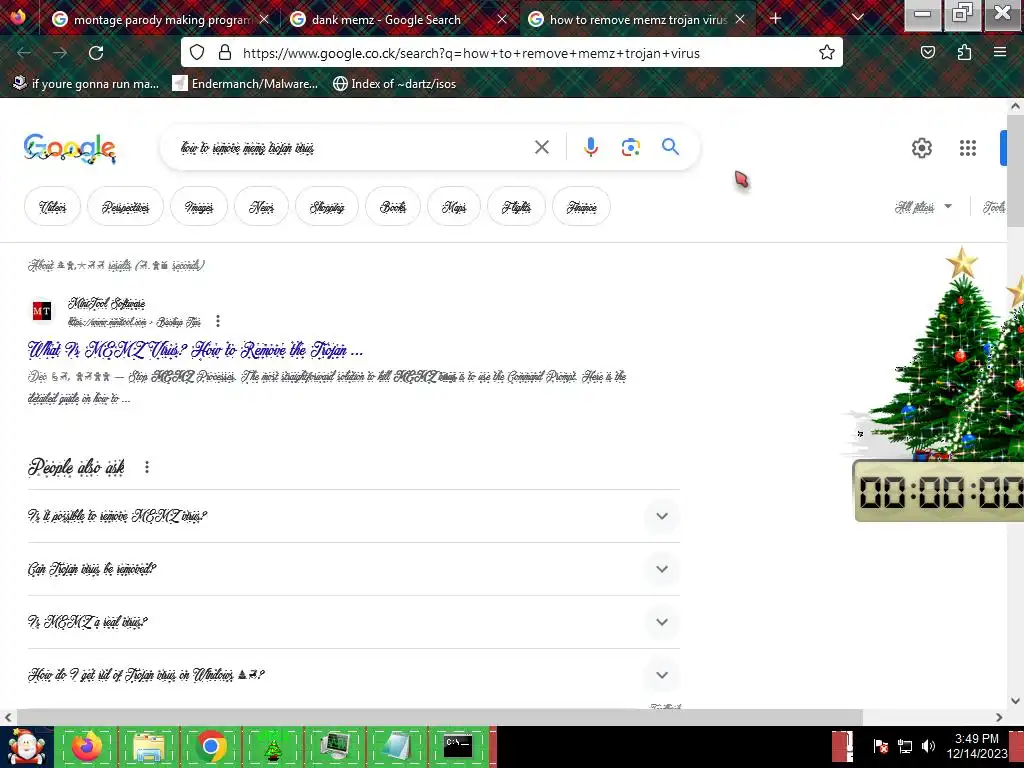Click the Google holiday logo

click(70, 149)
